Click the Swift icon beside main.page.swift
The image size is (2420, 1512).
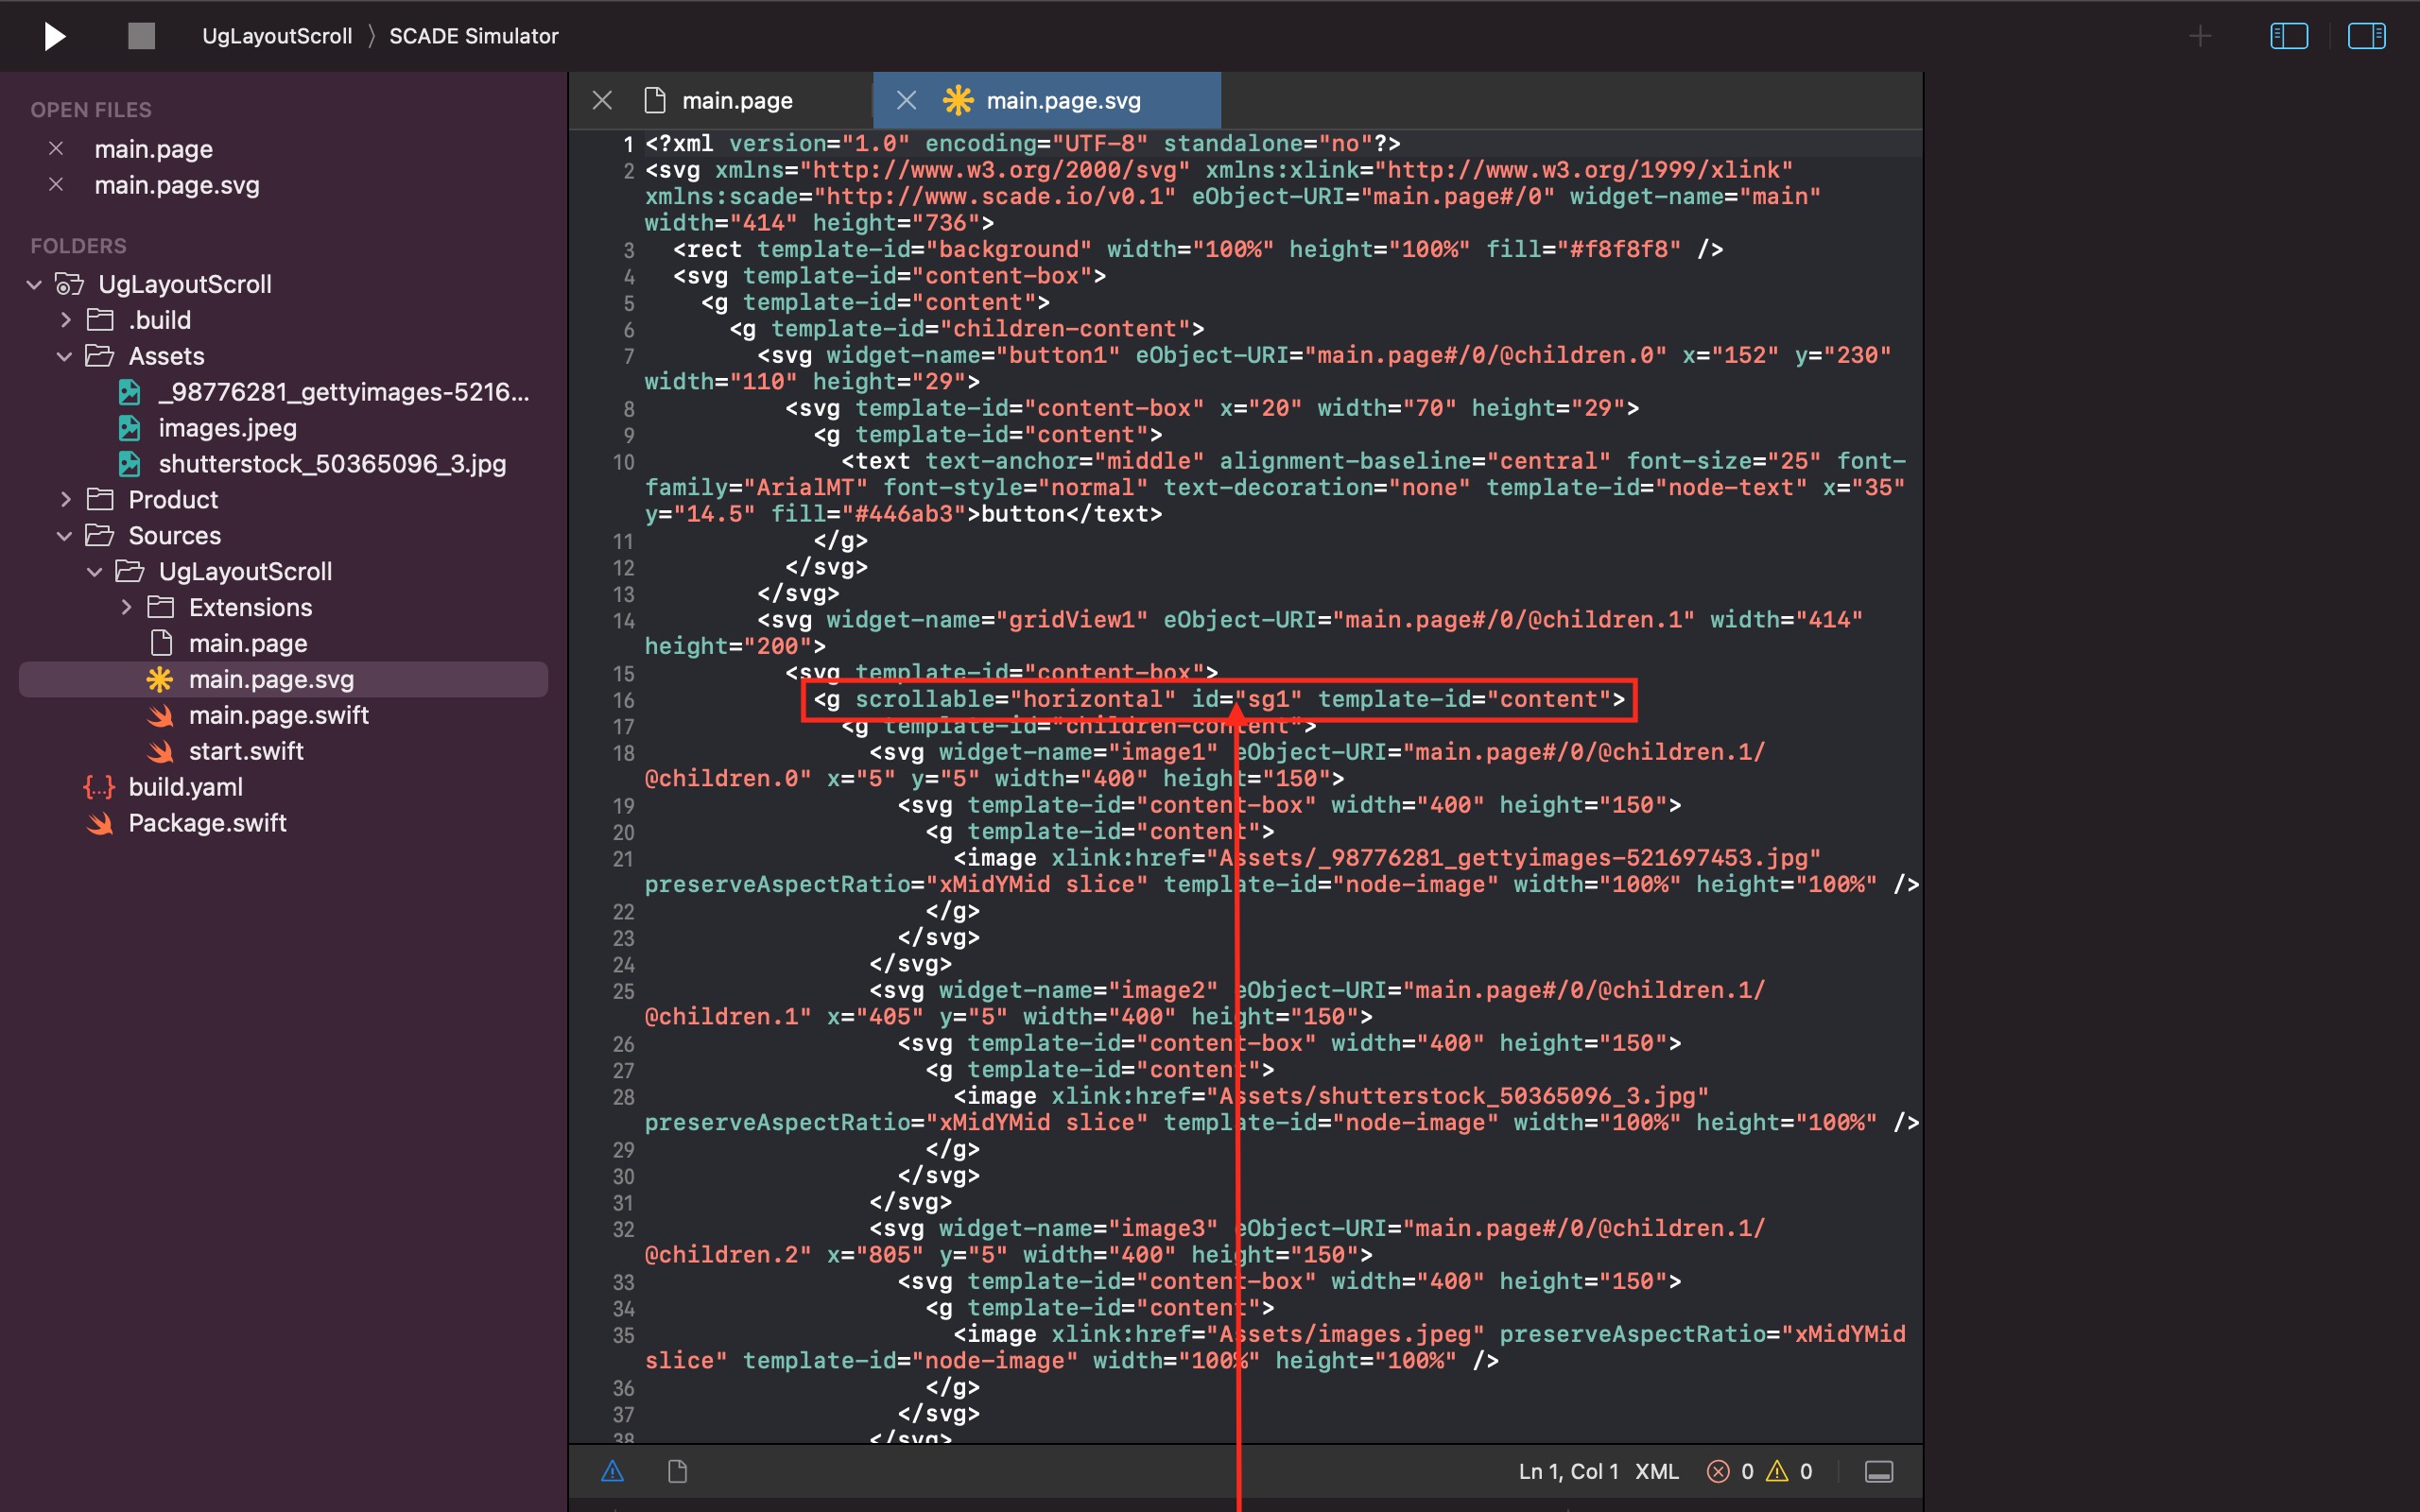[x=160, y=715]
